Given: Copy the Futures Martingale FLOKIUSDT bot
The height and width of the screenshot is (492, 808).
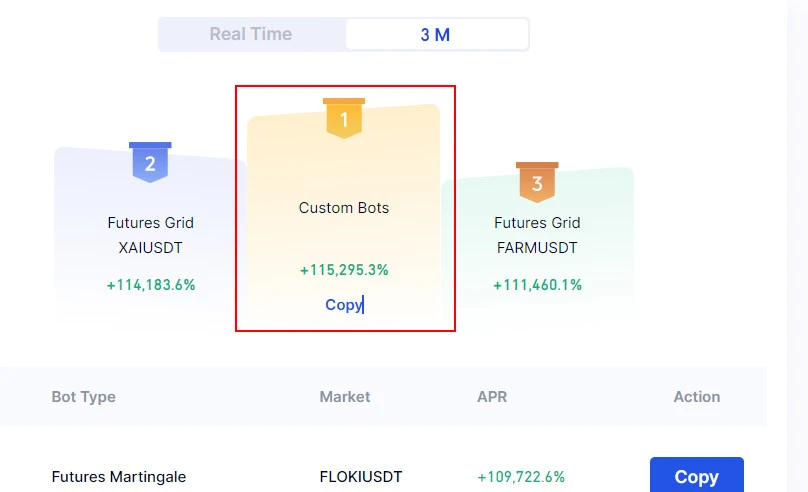Looking at the screenshot, I should click(x=697, y=475).
